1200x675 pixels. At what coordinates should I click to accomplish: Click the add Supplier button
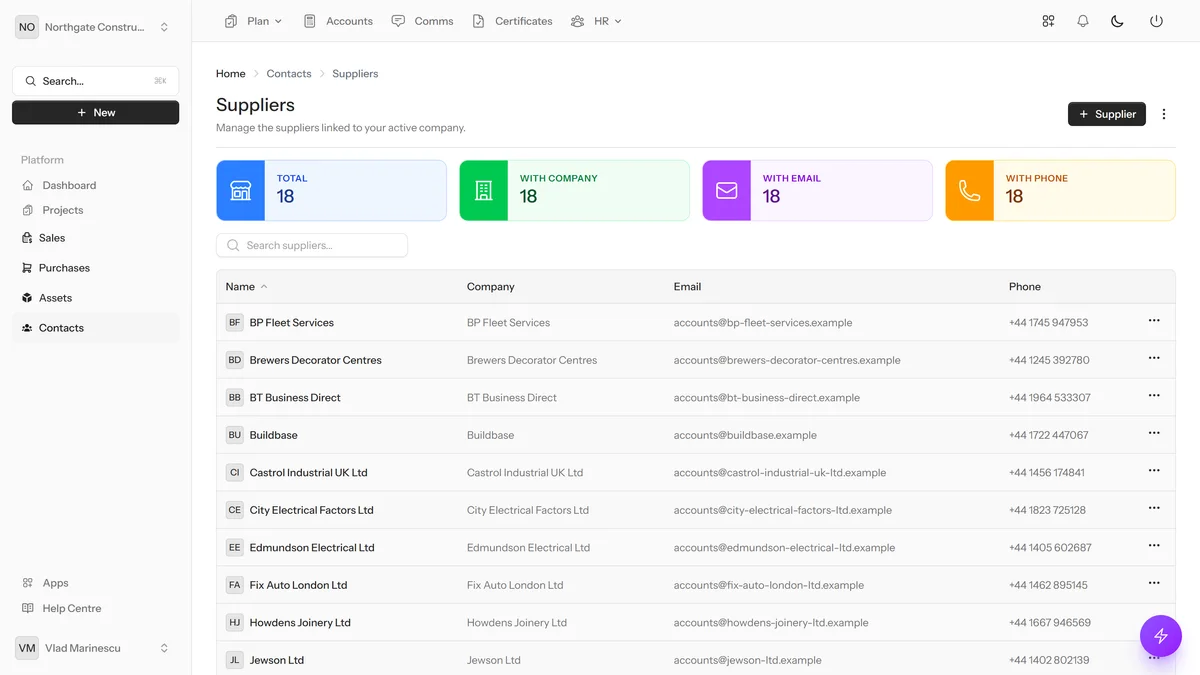[1107, 114]
